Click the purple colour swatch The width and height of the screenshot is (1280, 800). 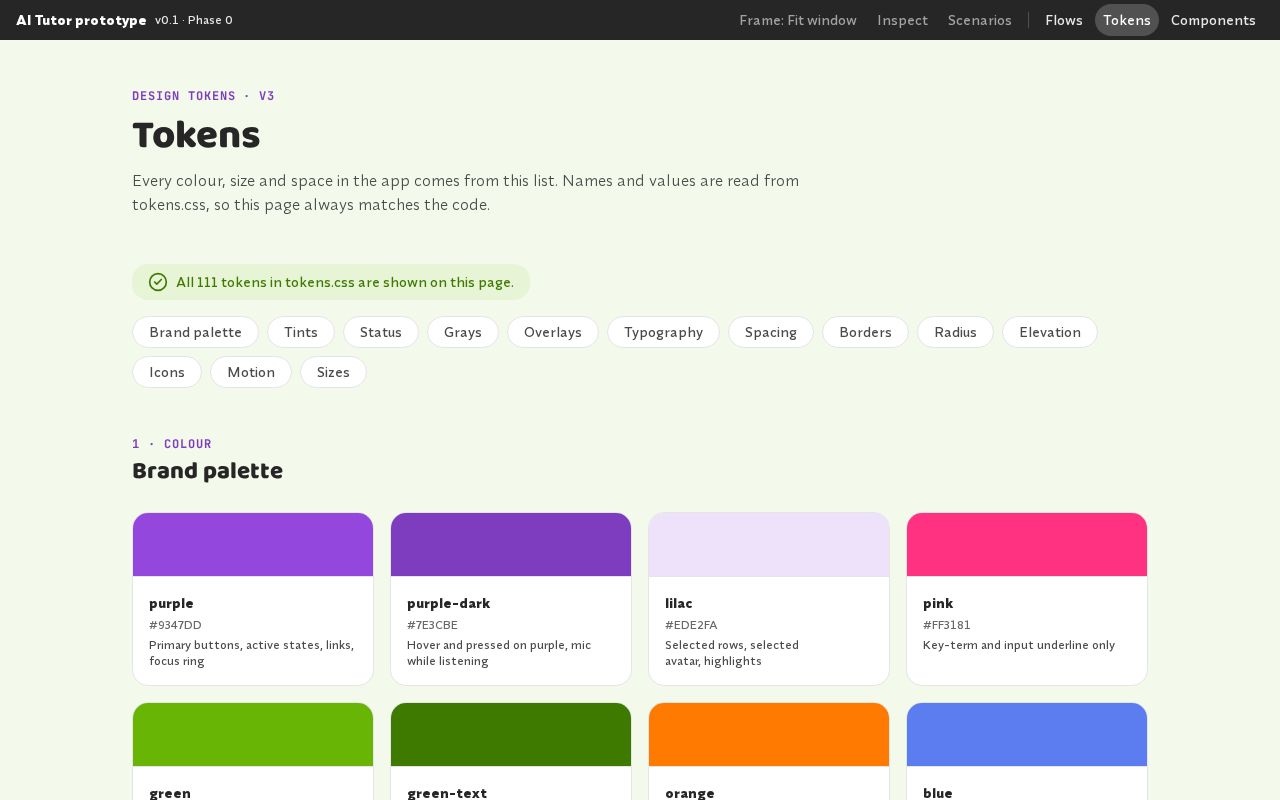(x=253, y=545)
